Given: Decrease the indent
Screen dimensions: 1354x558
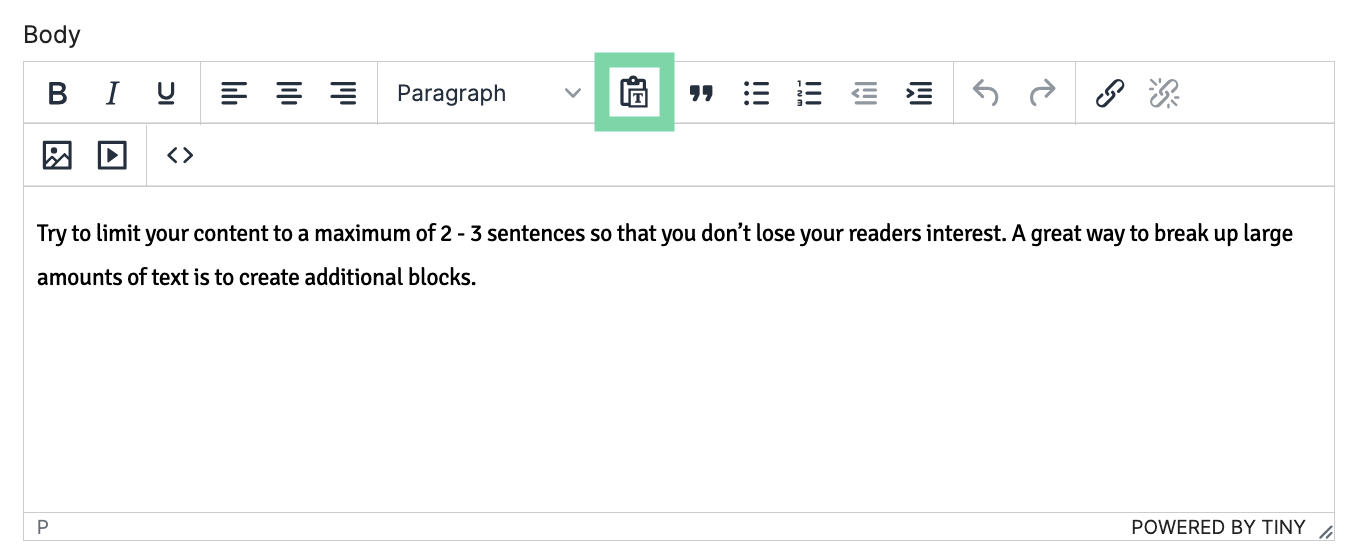Looking at the screenshot, I should pyautogui.click(x=864, y=94).
